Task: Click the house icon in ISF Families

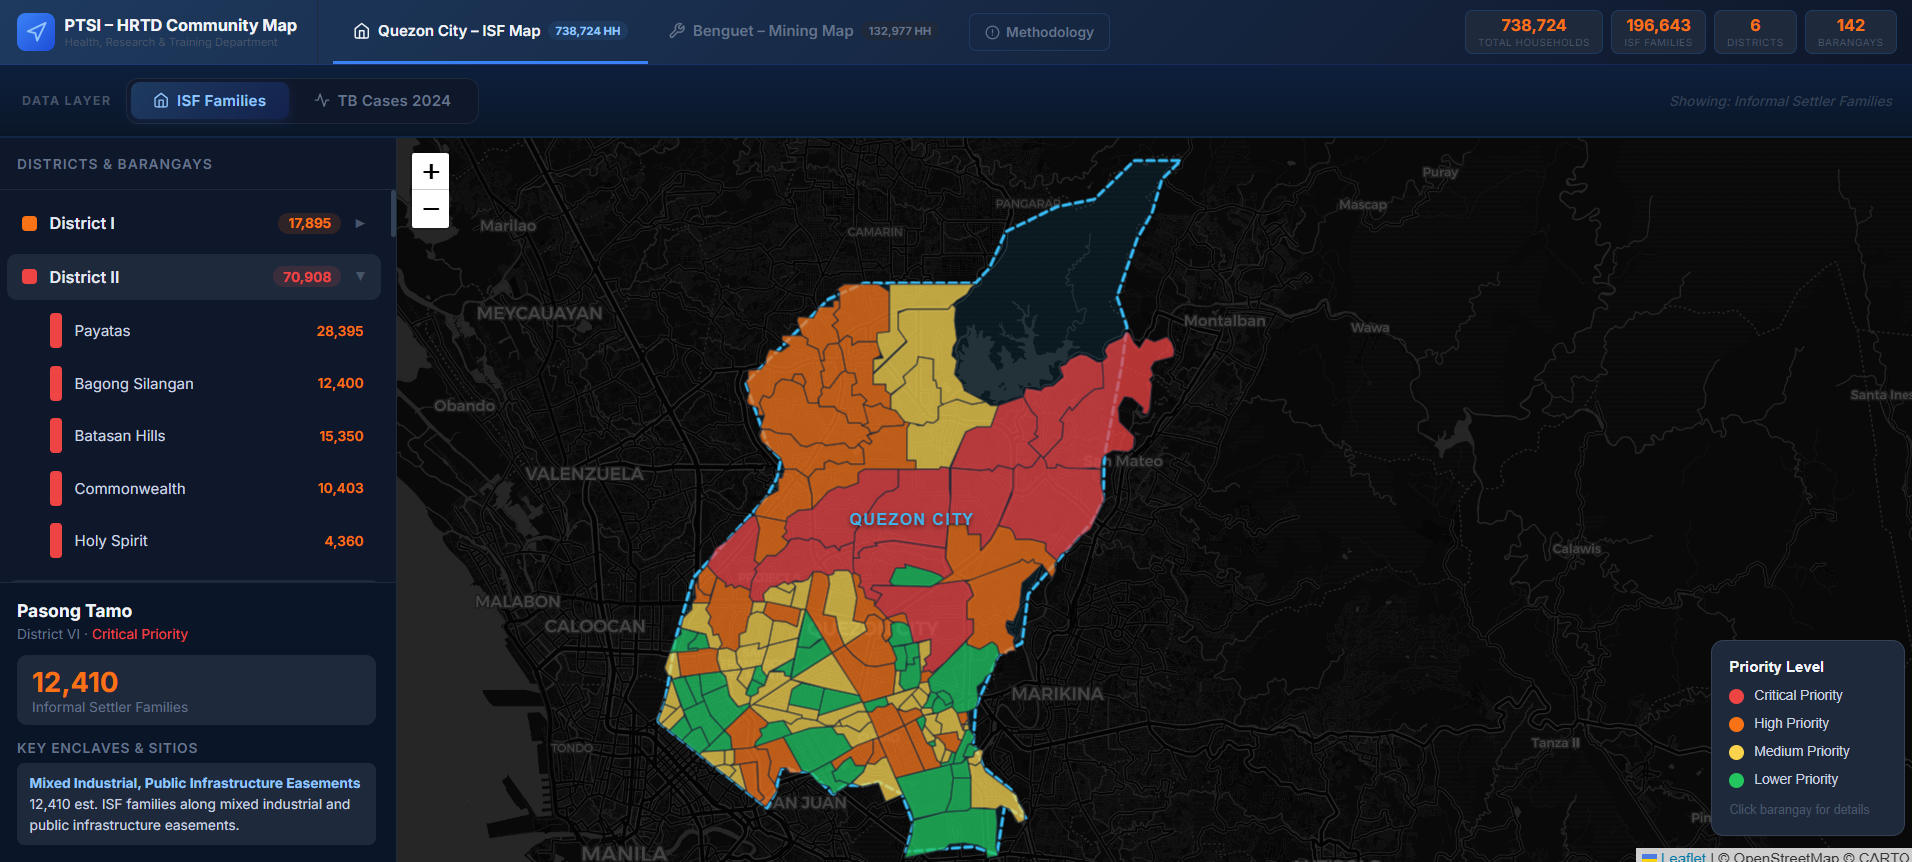Action: click(161, 101)
